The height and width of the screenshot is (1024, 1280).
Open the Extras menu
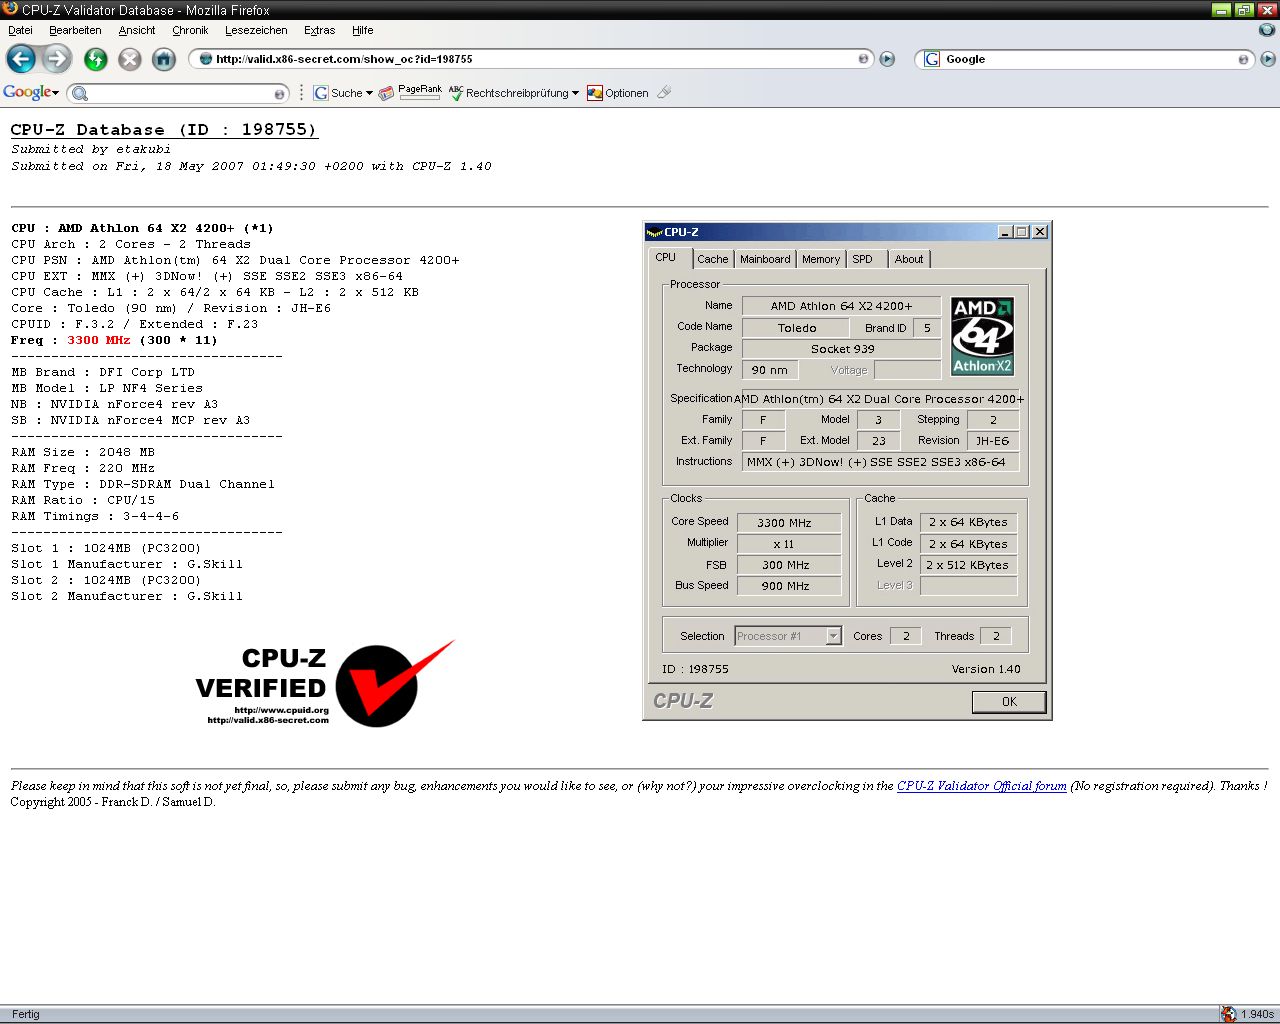(320, 30)
